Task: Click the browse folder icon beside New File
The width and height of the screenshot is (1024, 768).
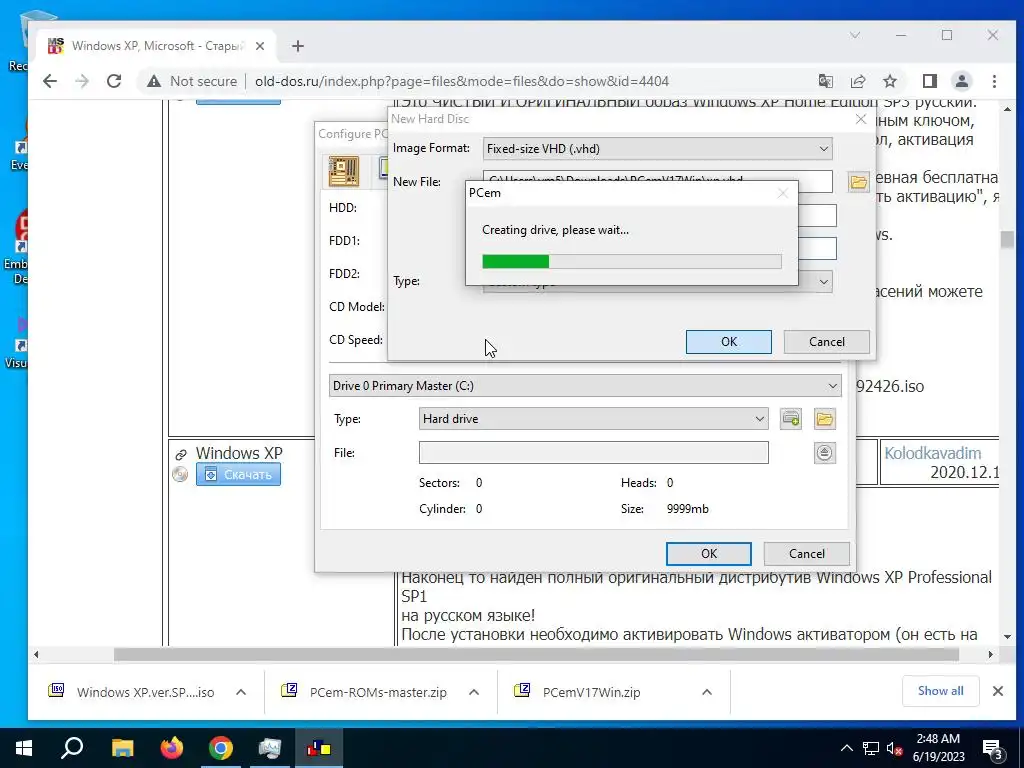Action: [858, 182]
